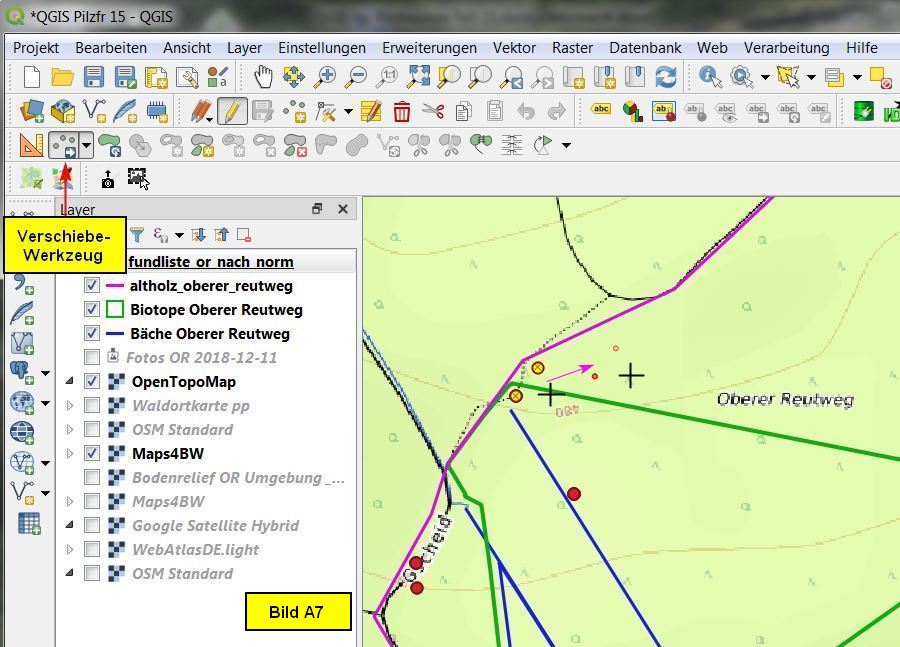This screenshot has width=900, height=647.
Task: Click the Refresh map icon
Action: pyautogui.click(x=665, y=77)
